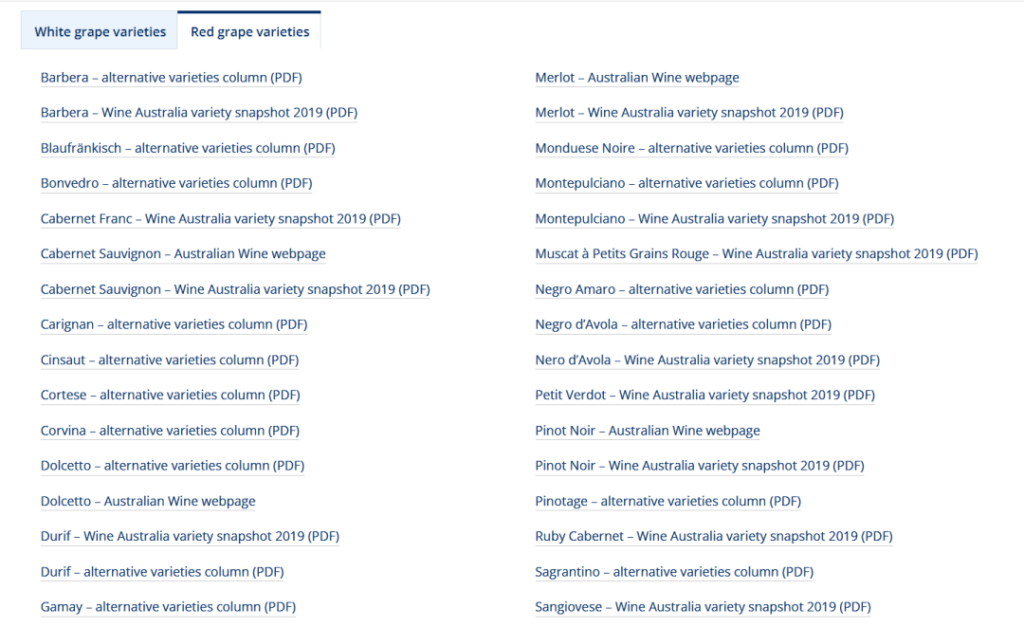This screenshot has height=627, width=1024.
Task: Open Durif alternative varieties column PDF
Action: (x=162, y=572)
